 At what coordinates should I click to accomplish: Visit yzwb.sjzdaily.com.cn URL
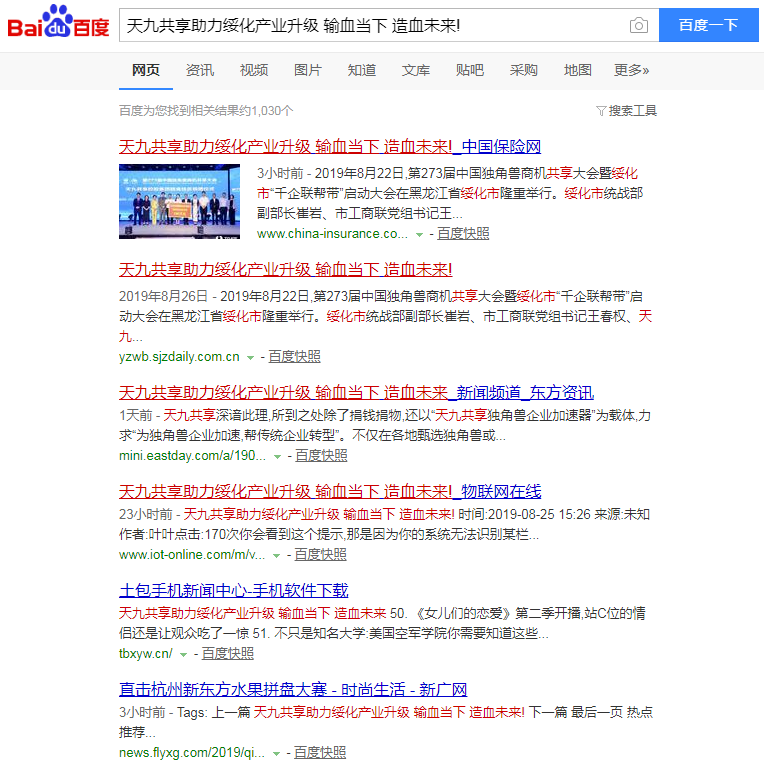click(179, 357)
